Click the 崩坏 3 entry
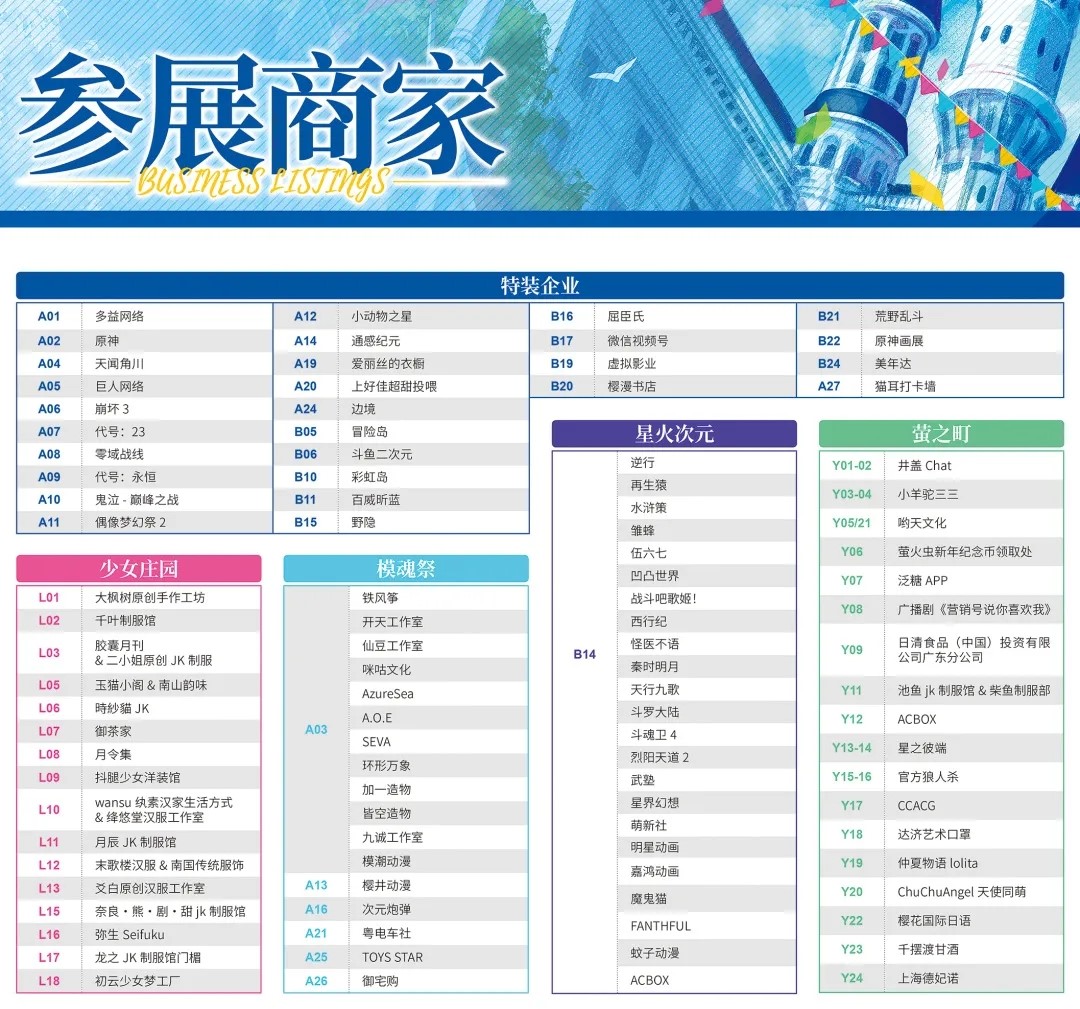Screen dimensions: 1080x1009 click(112, 409)
